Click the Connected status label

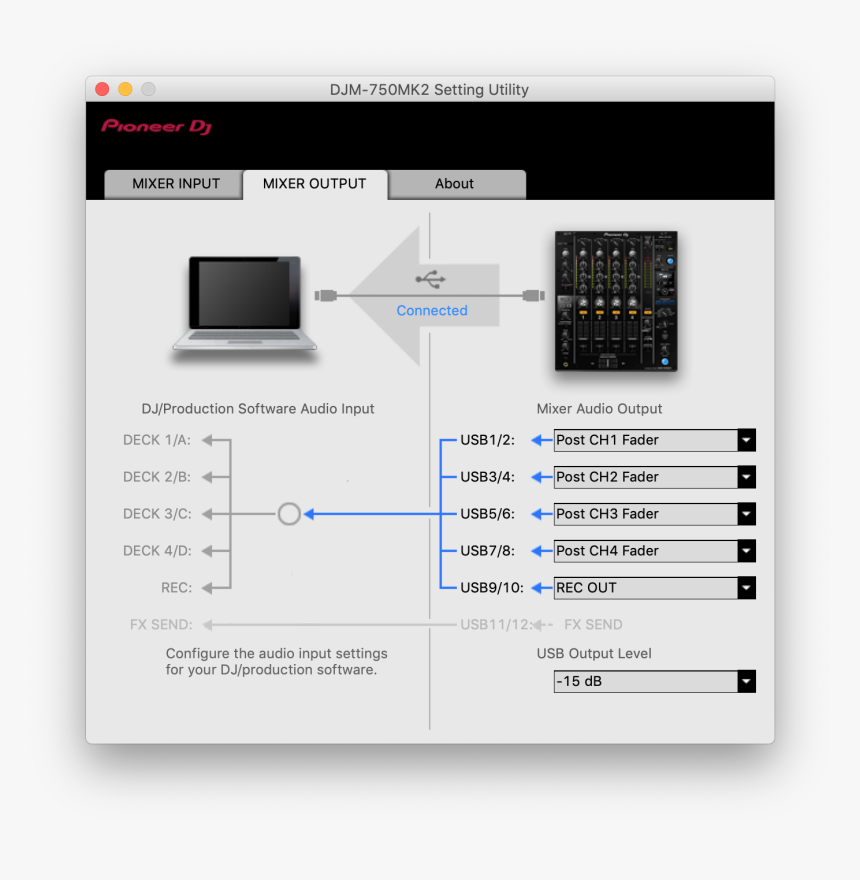pos(431,310)
